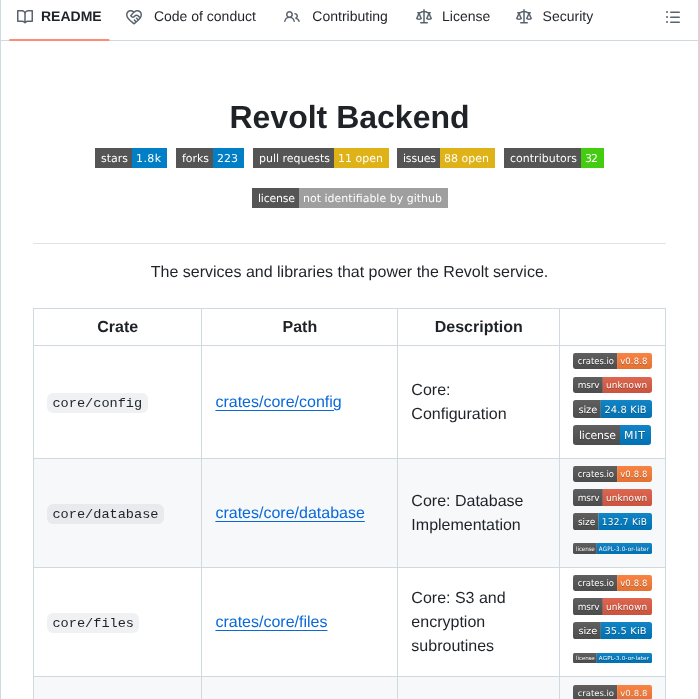Switch to the Code of conduct tab
Screen dimensions: 699x699
[191, 16]
